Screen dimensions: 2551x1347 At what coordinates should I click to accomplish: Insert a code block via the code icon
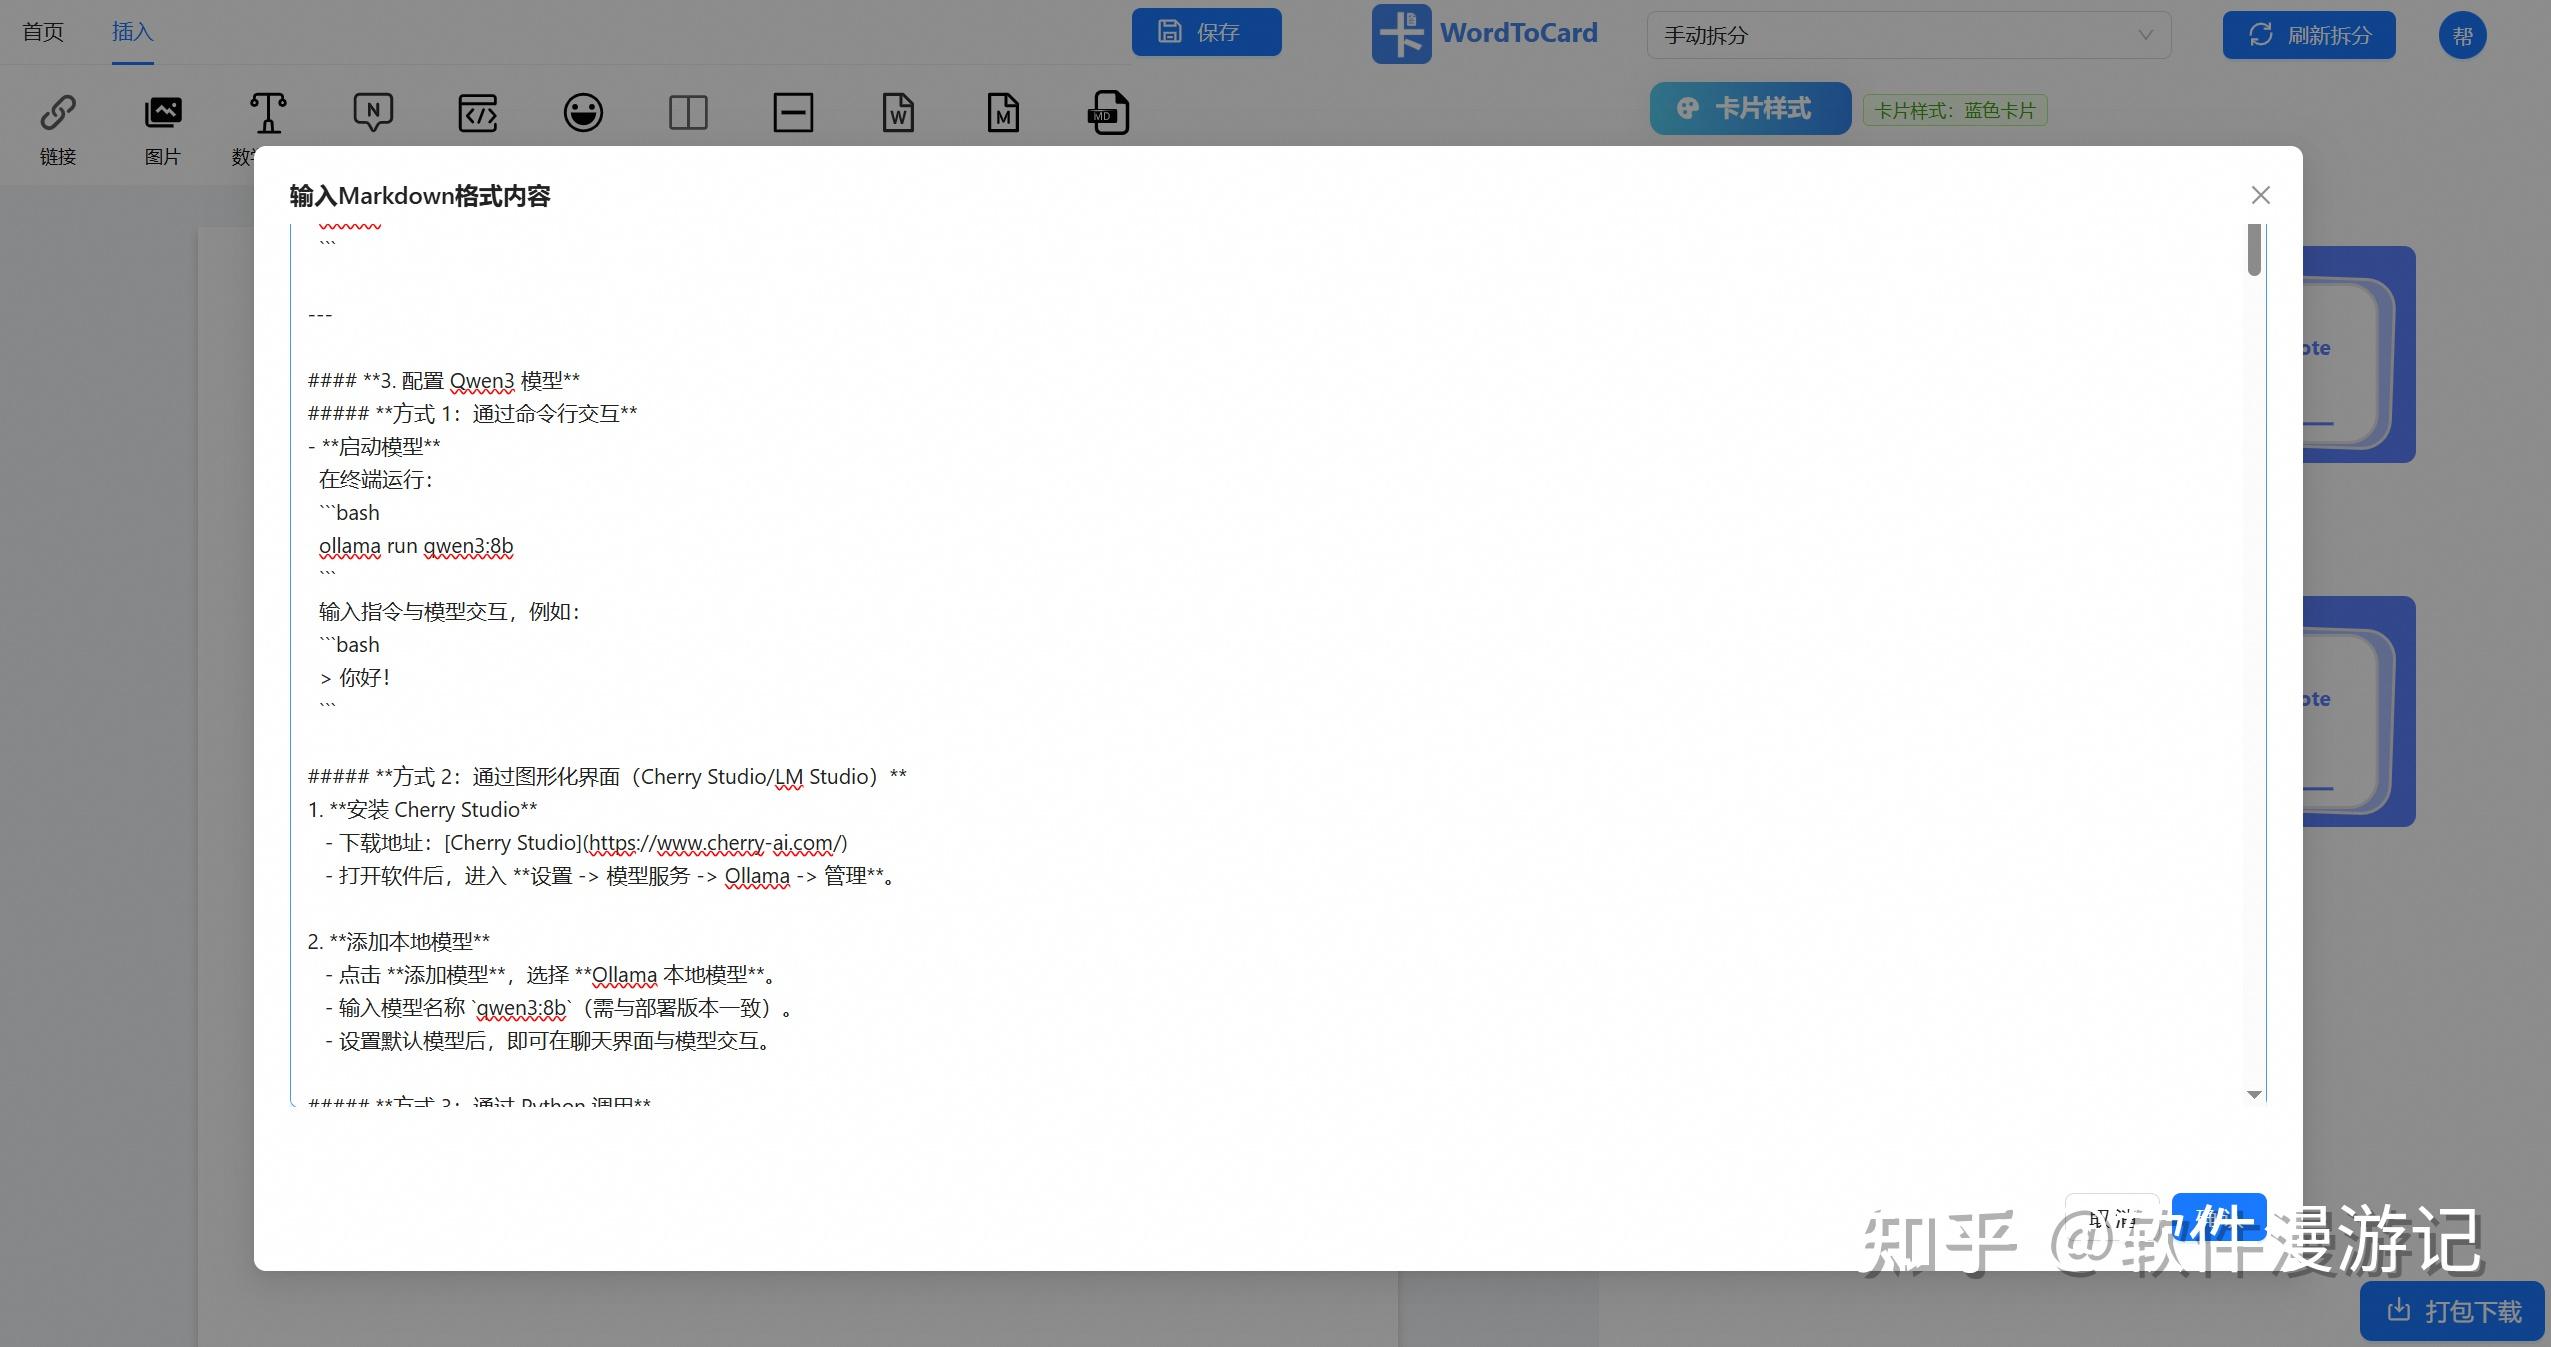point(478,113)
